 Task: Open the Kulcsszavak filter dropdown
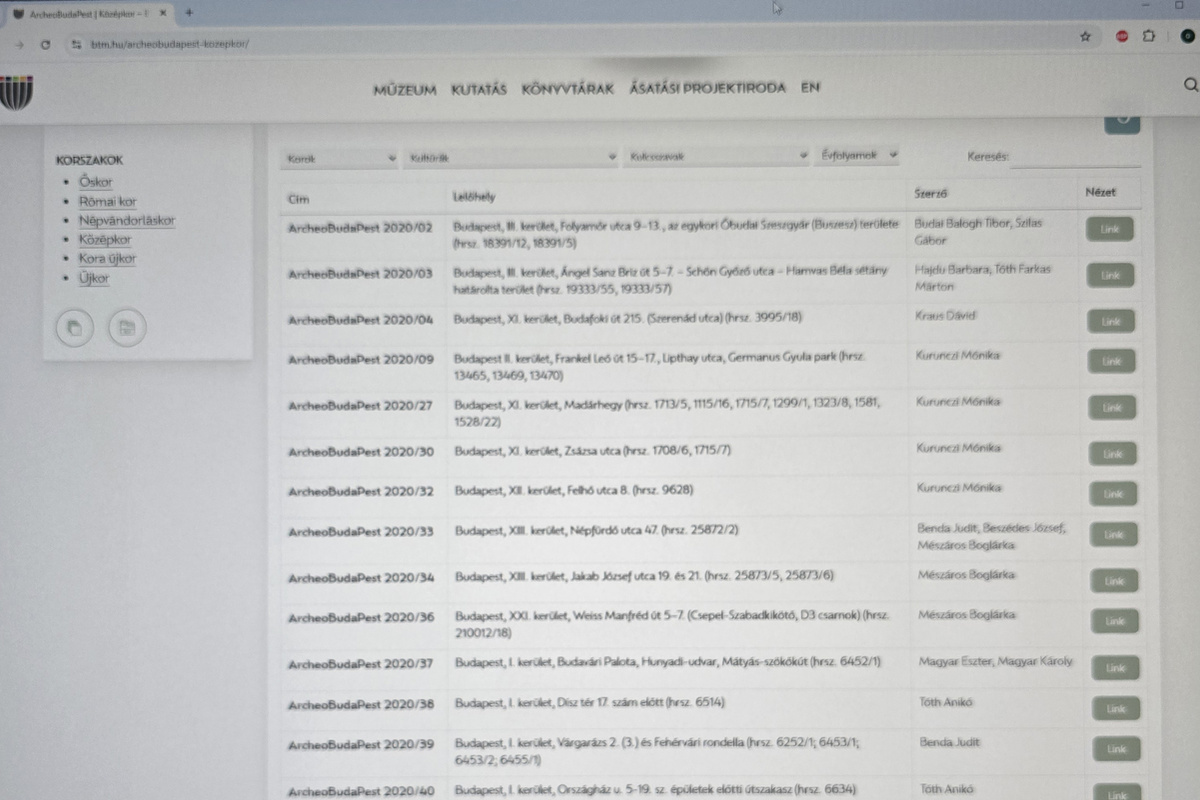click(716, 157)
